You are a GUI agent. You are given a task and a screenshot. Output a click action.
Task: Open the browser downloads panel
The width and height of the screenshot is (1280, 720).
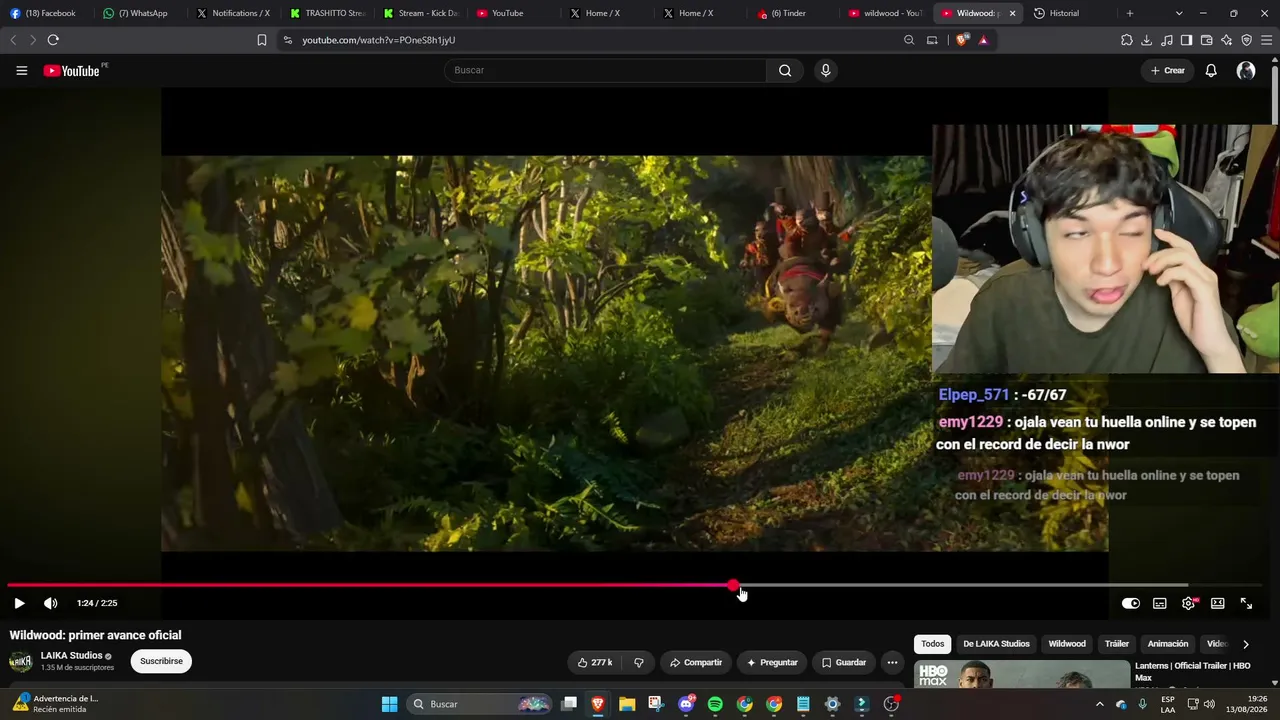tap(1147, 40)
